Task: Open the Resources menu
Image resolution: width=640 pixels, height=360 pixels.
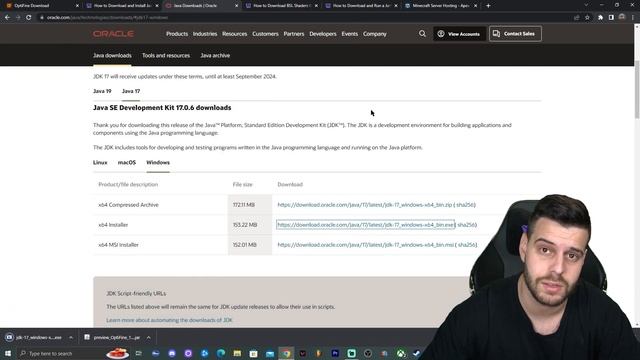Action: point(234,34)
